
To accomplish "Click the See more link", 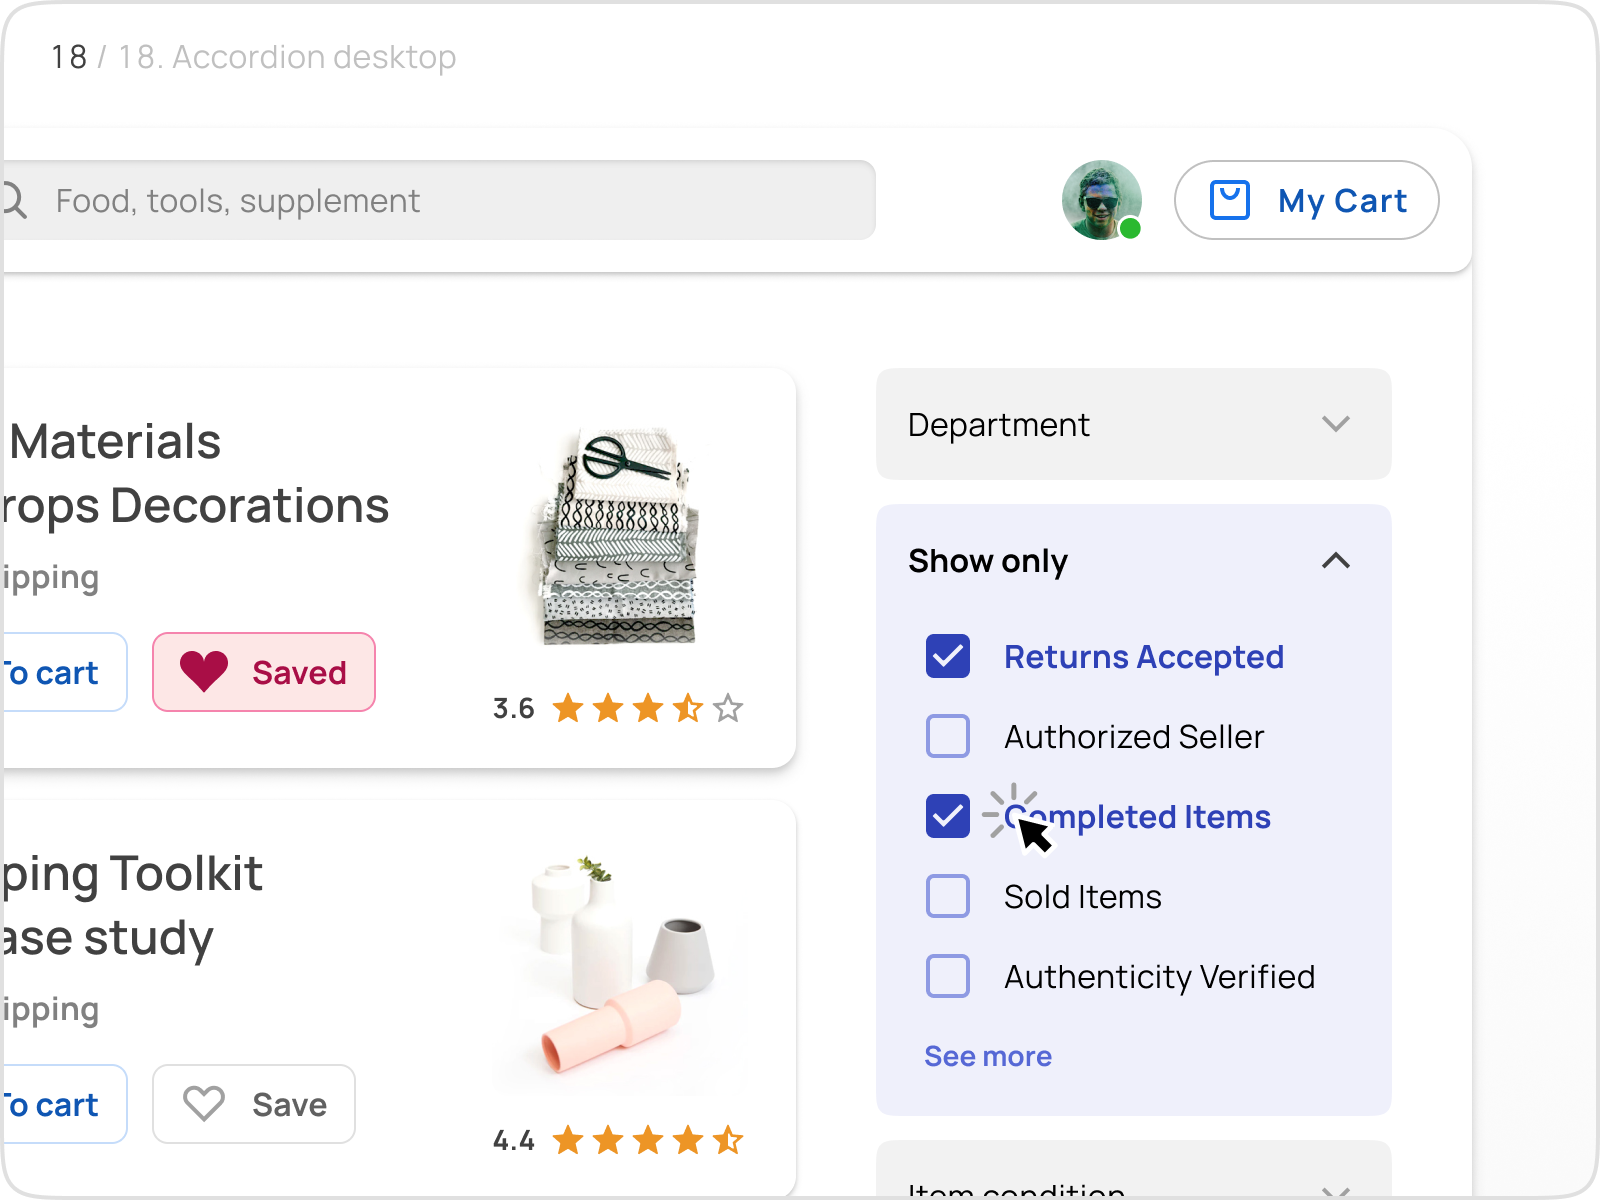I will 987,1056.
